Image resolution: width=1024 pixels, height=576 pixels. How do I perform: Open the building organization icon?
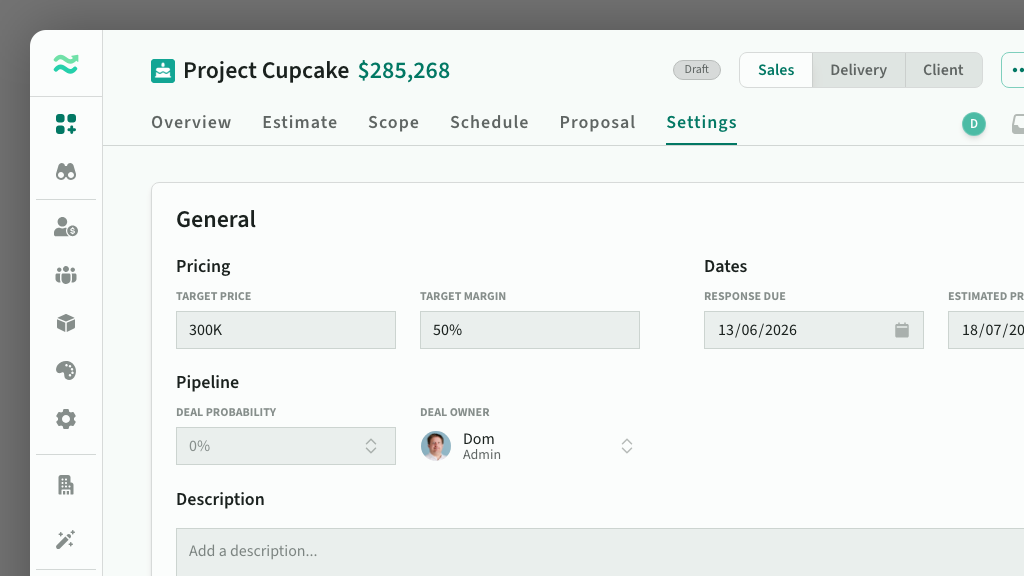point(66,485)
